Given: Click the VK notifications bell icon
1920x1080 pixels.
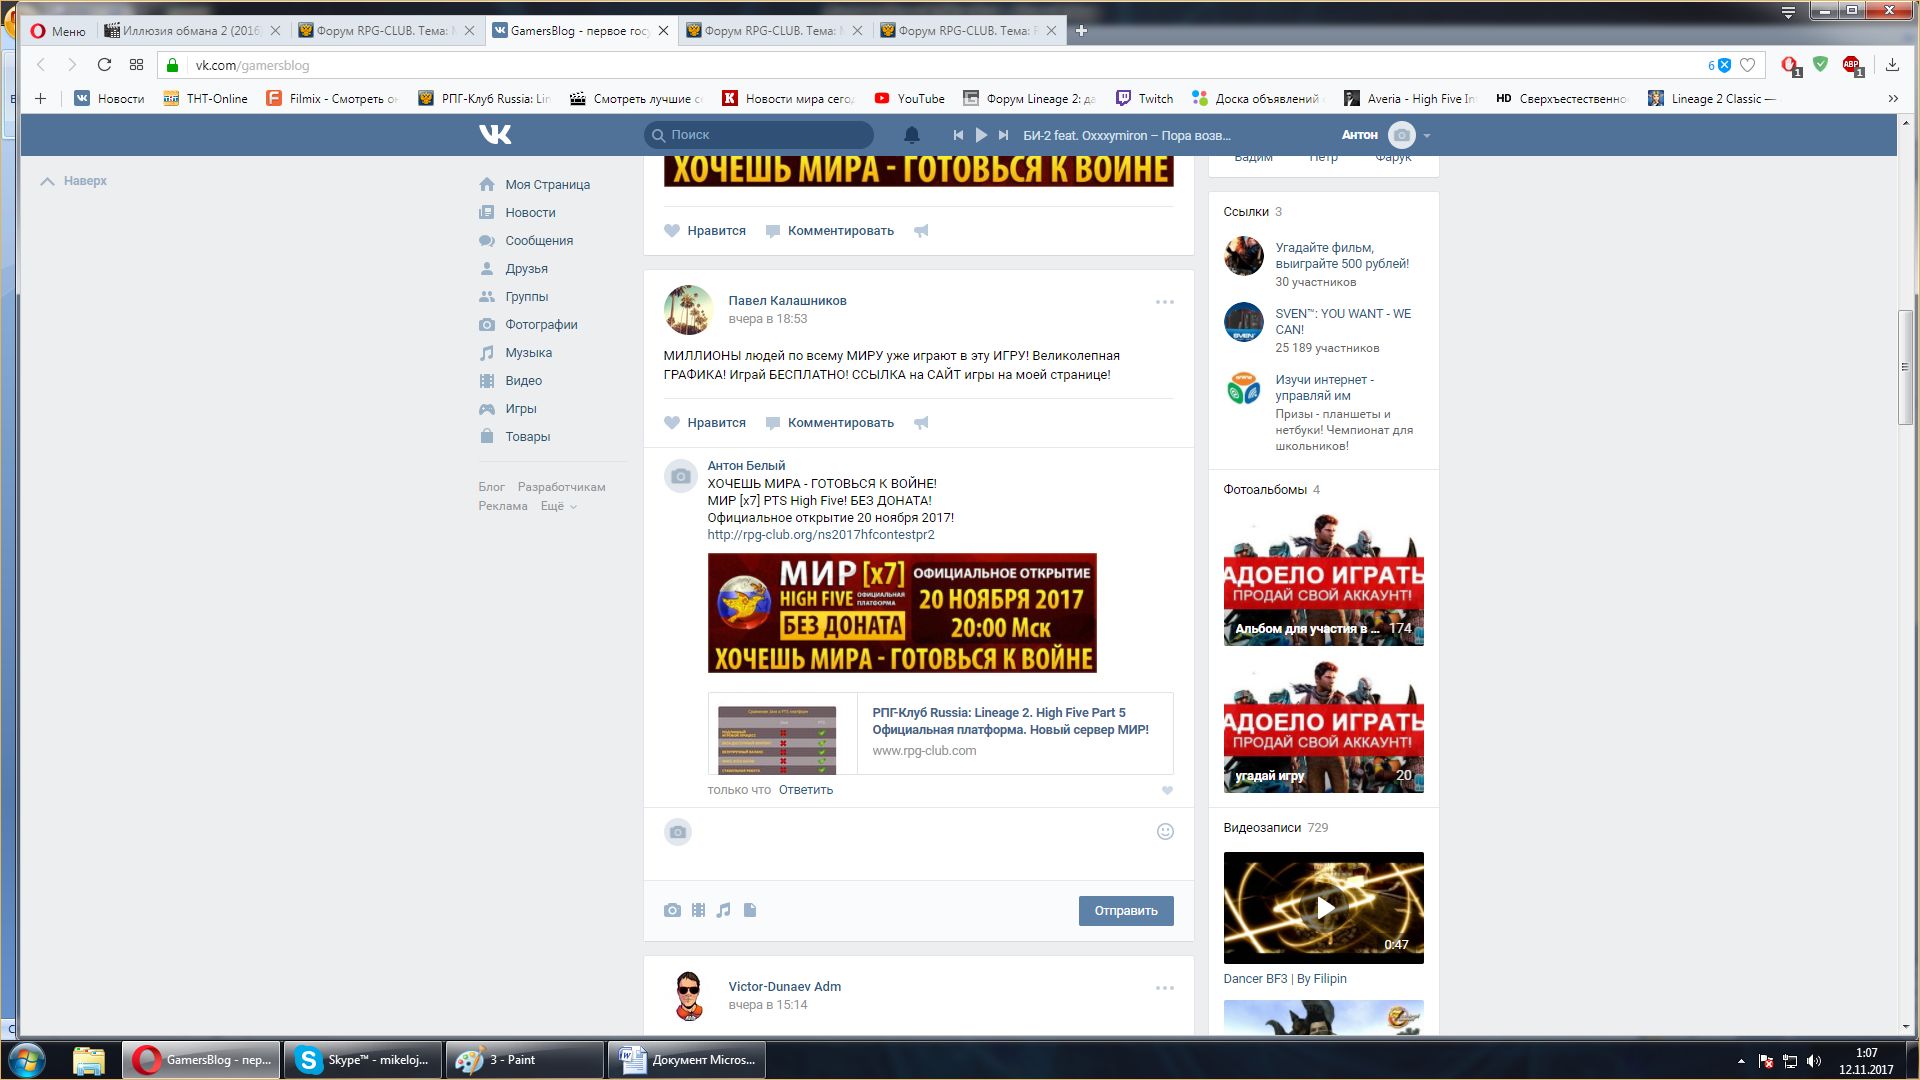Looking at the screenshot, I should (911, 134).
